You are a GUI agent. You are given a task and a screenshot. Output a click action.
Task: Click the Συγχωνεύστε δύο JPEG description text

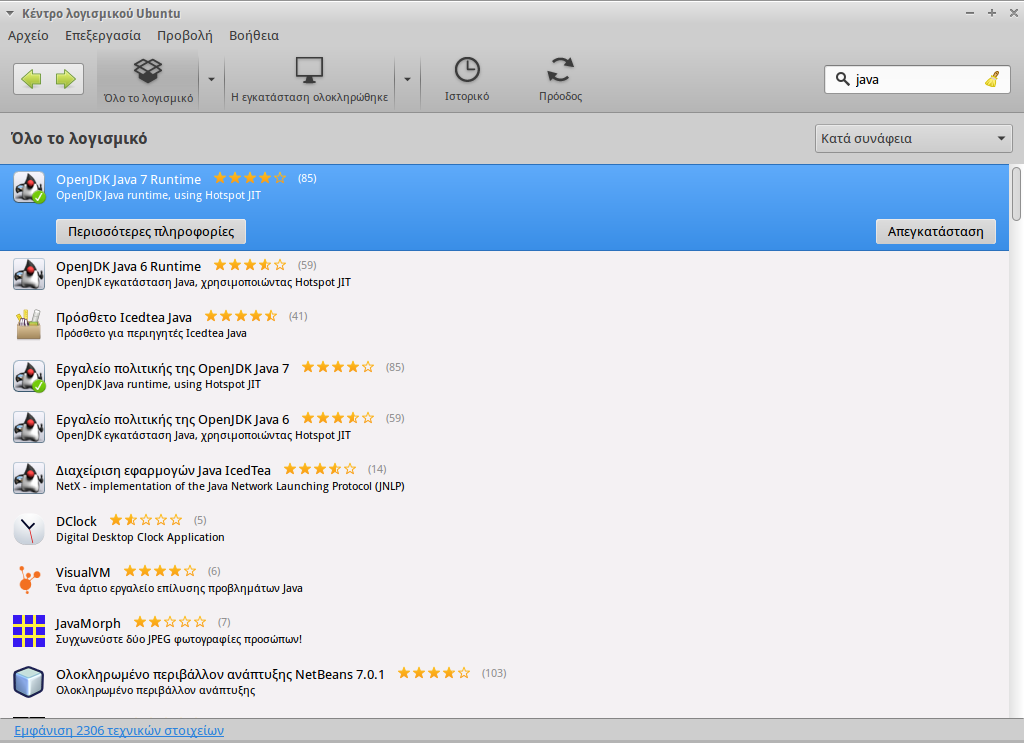[x=179, y=639]
